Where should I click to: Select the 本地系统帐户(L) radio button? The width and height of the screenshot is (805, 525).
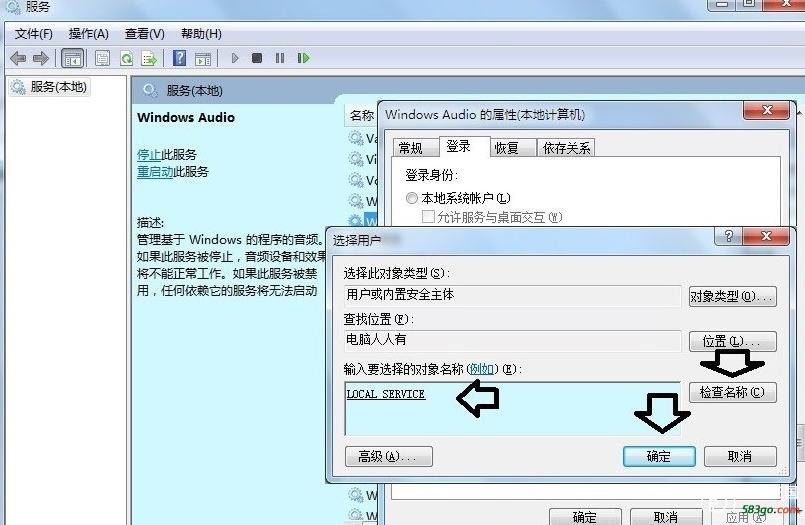(x=412, y=198)
